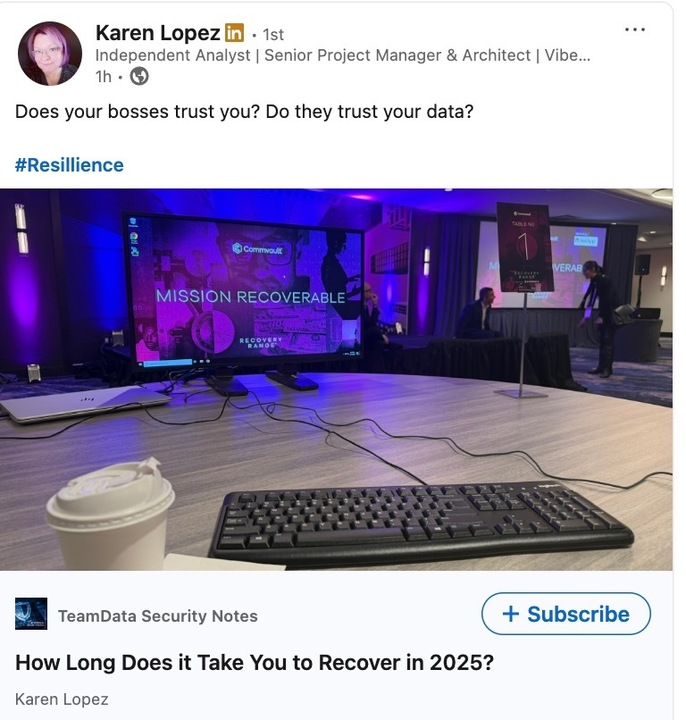686x720 pixels.
Task: Click the headline Independent Analyst description
Action: 343,56
